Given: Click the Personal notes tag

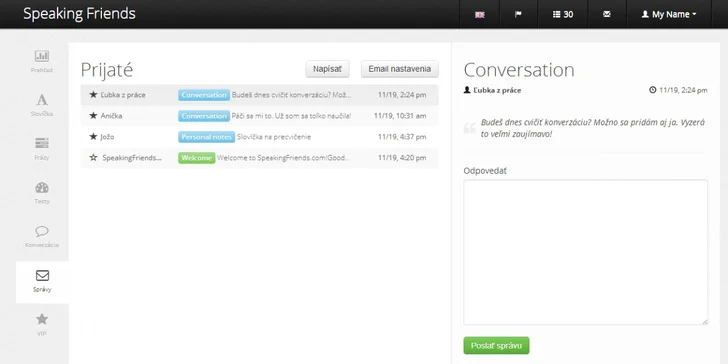Looking at the screenshot, I should pos(207,136).
